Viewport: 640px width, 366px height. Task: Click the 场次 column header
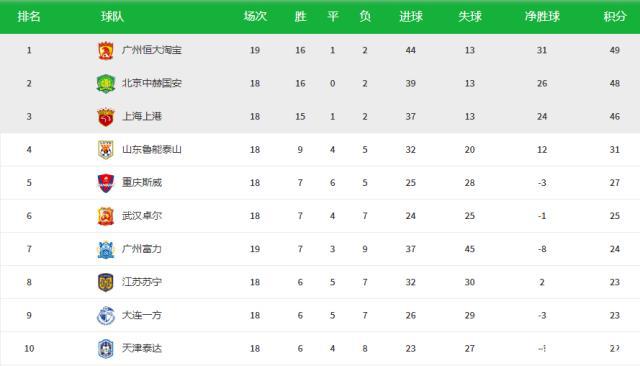[255, 16]
